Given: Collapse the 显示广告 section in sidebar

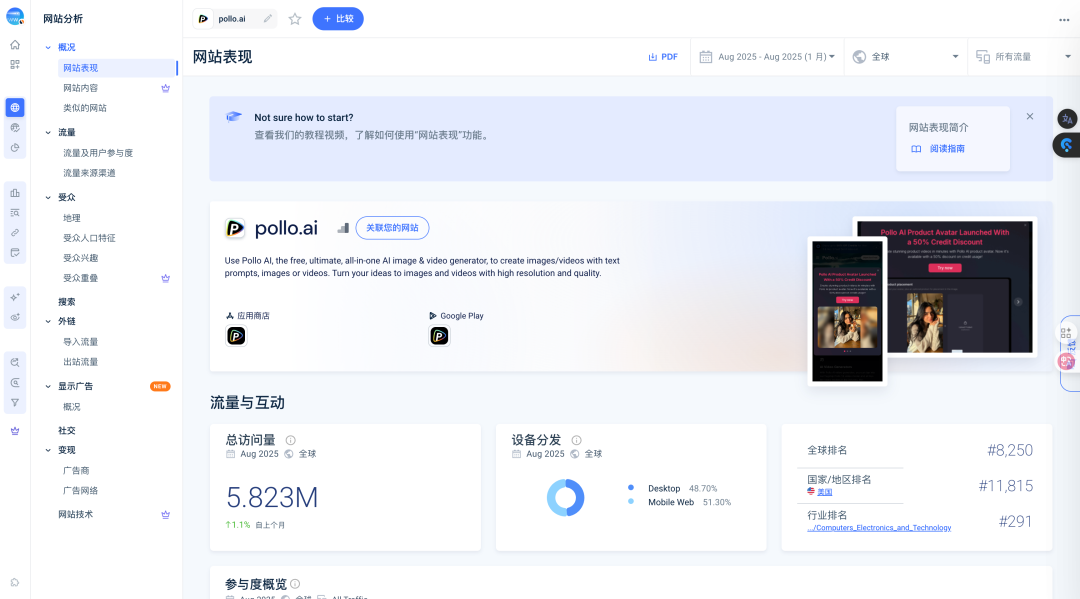Looking at the screenshot, I should tap(48, 386).
